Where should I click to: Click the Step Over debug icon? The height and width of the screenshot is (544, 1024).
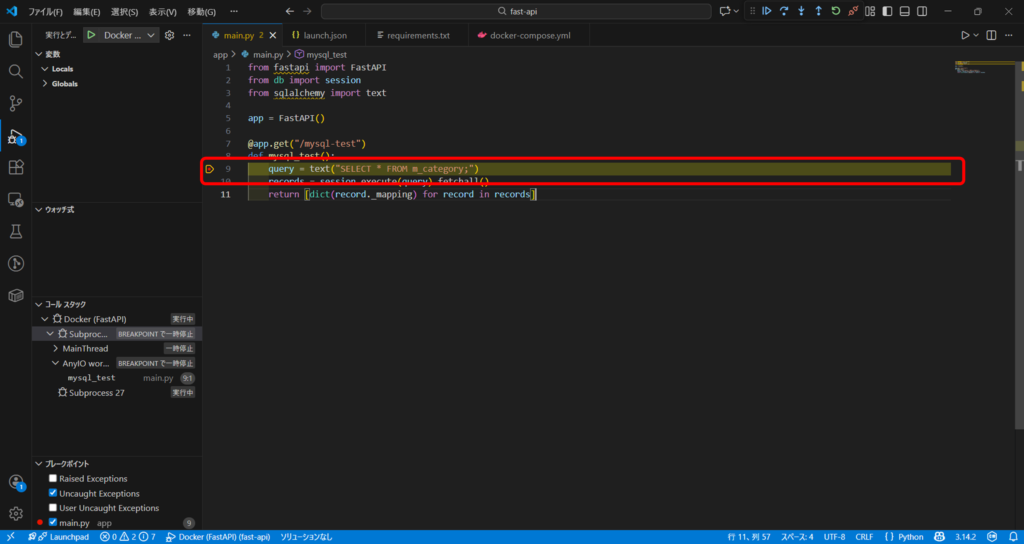coord(784,11)
